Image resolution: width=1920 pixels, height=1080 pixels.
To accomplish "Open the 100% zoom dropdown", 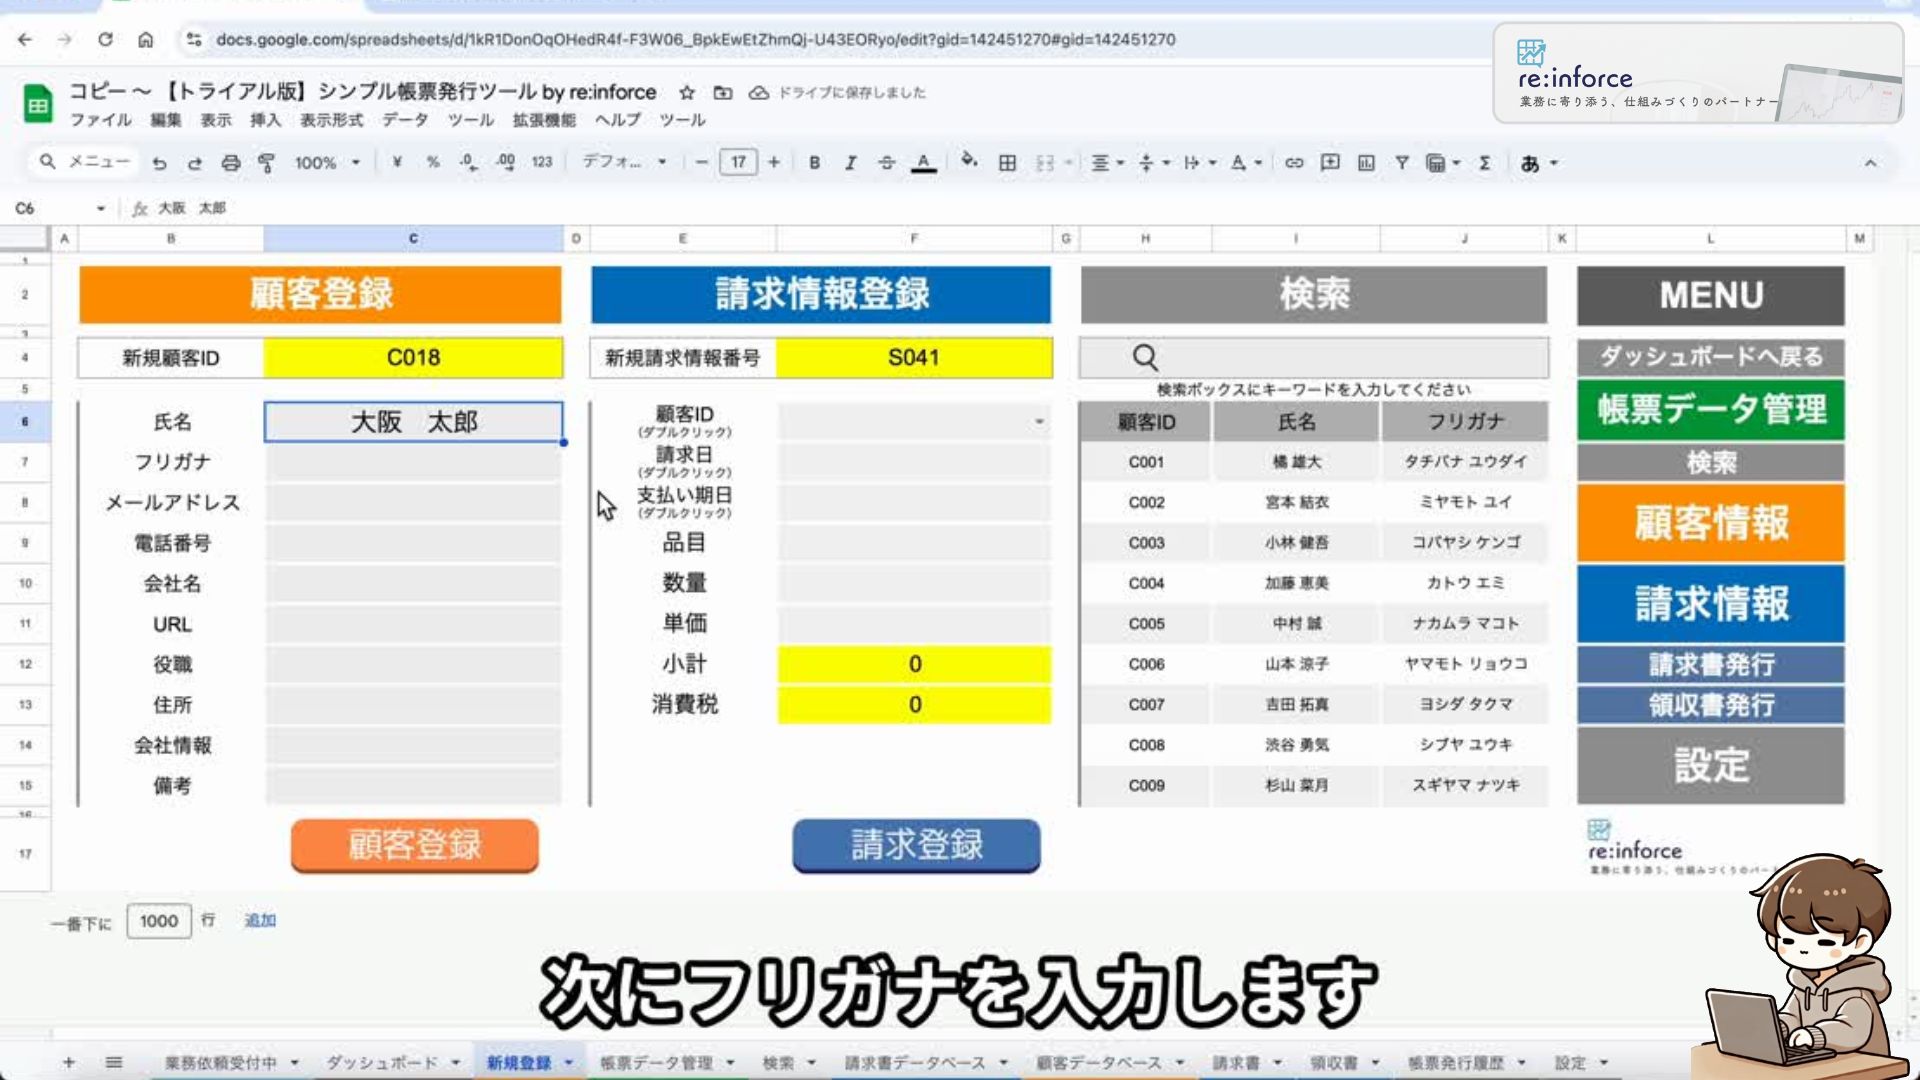I will (326, 163).
